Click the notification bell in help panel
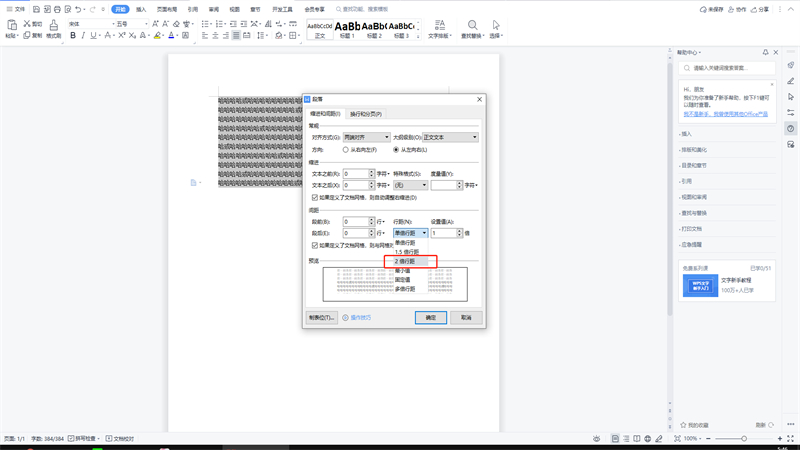The width and height of the screenshot is (800, 450). pyautogui.click(x=765, y=53)
